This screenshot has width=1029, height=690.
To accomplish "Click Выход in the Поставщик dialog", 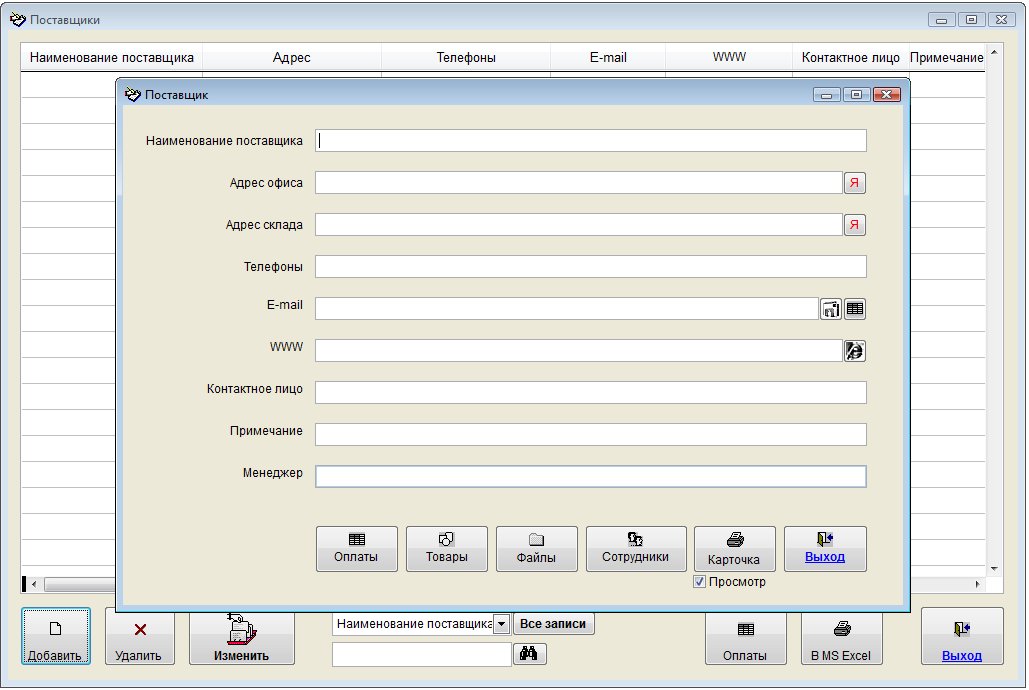I will tap(825, 549).
